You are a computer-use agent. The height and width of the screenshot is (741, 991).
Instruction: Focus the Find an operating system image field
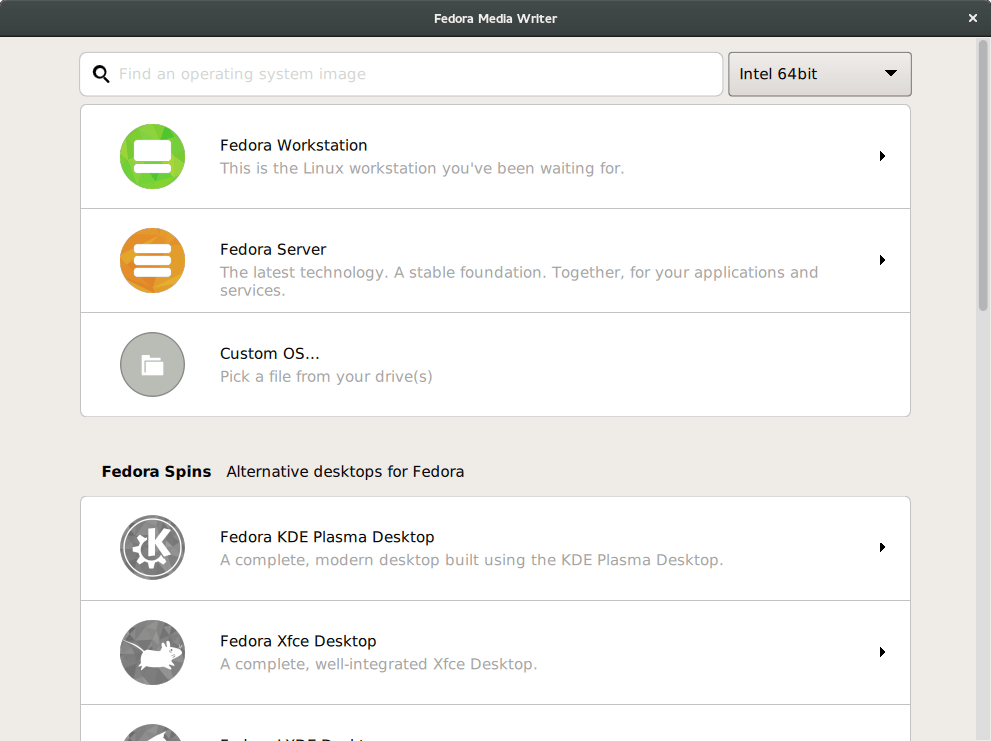(401, 74)
